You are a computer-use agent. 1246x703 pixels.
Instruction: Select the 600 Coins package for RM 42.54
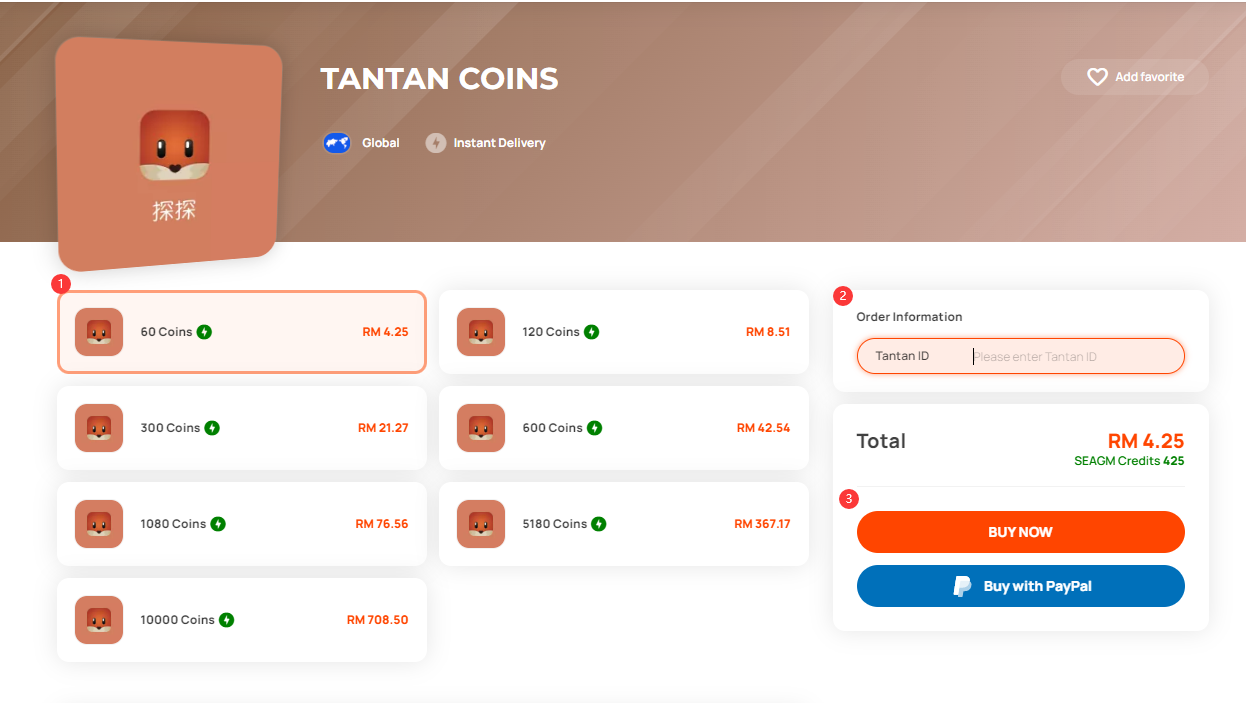pos(624,428)
